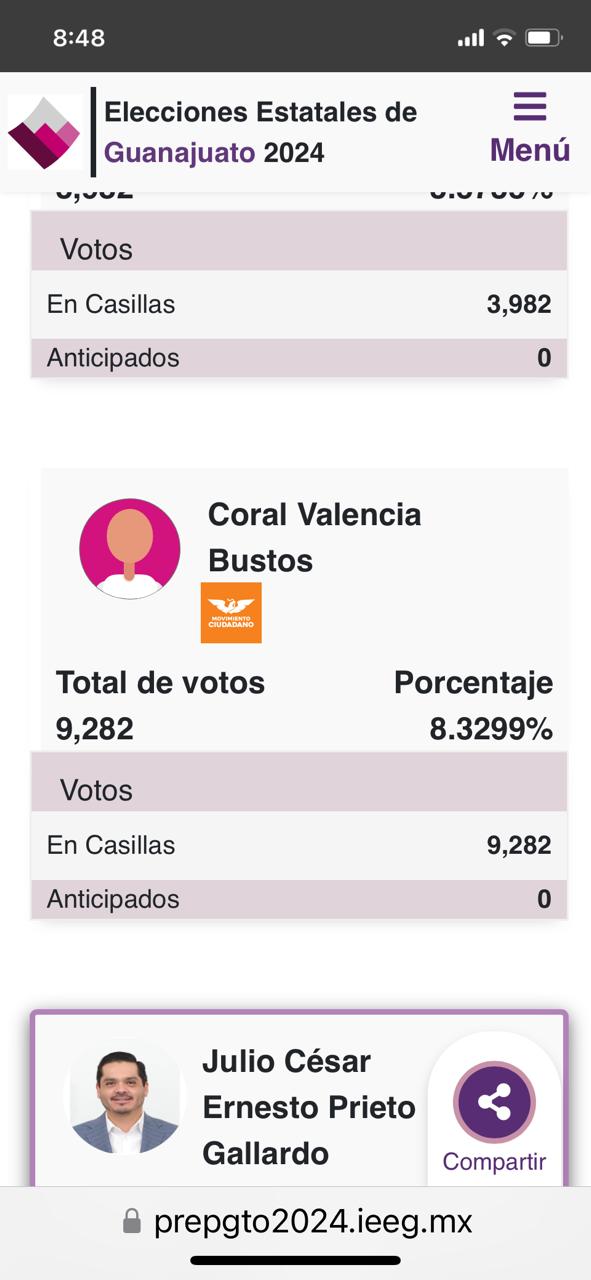Tap the cellular signal bars icon

tap(470, 38)
